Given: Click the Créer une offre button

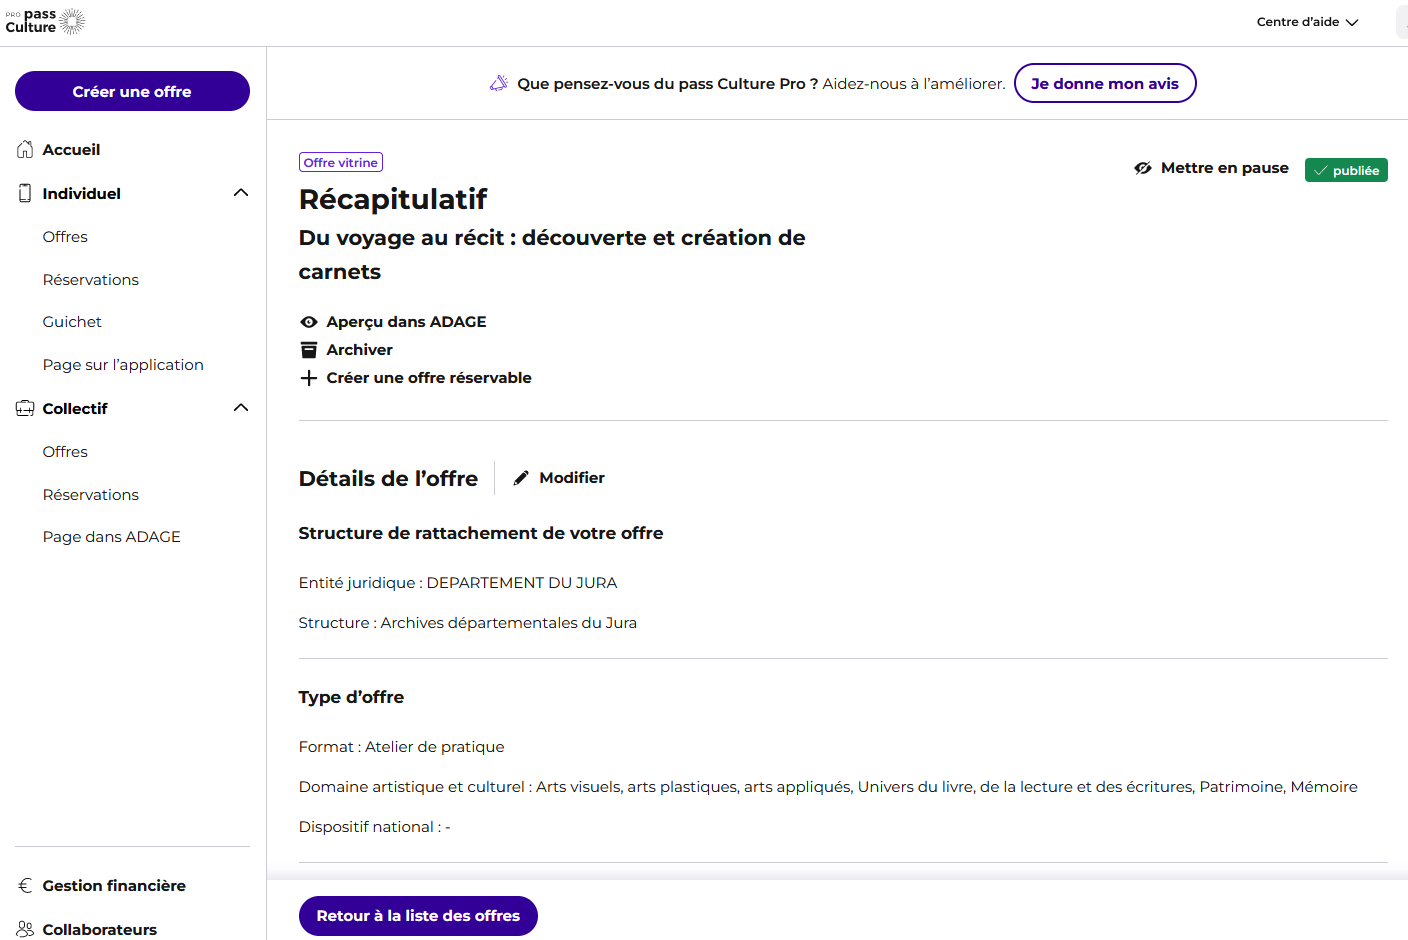Looking at the screenshot, I should [132, 91].
